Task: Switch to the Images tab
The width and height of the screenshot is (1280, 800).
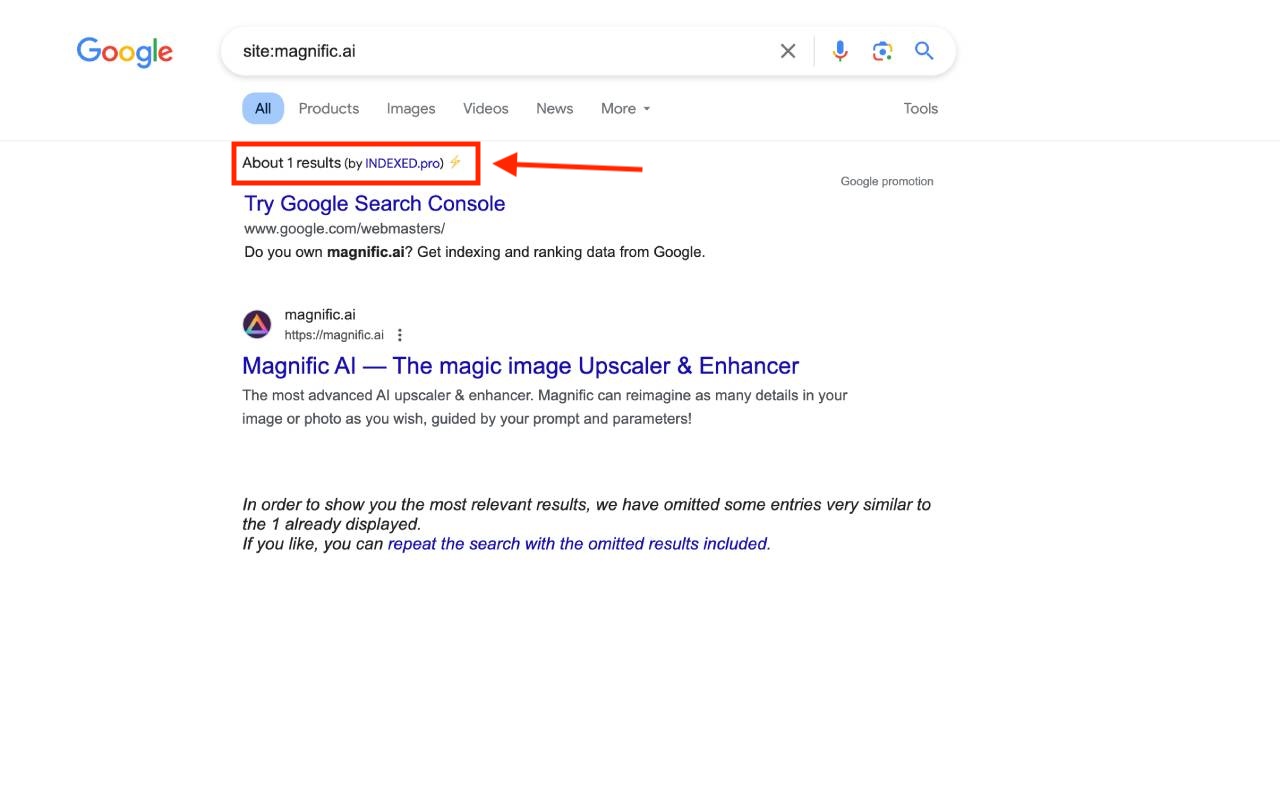Action: point(411,108)
